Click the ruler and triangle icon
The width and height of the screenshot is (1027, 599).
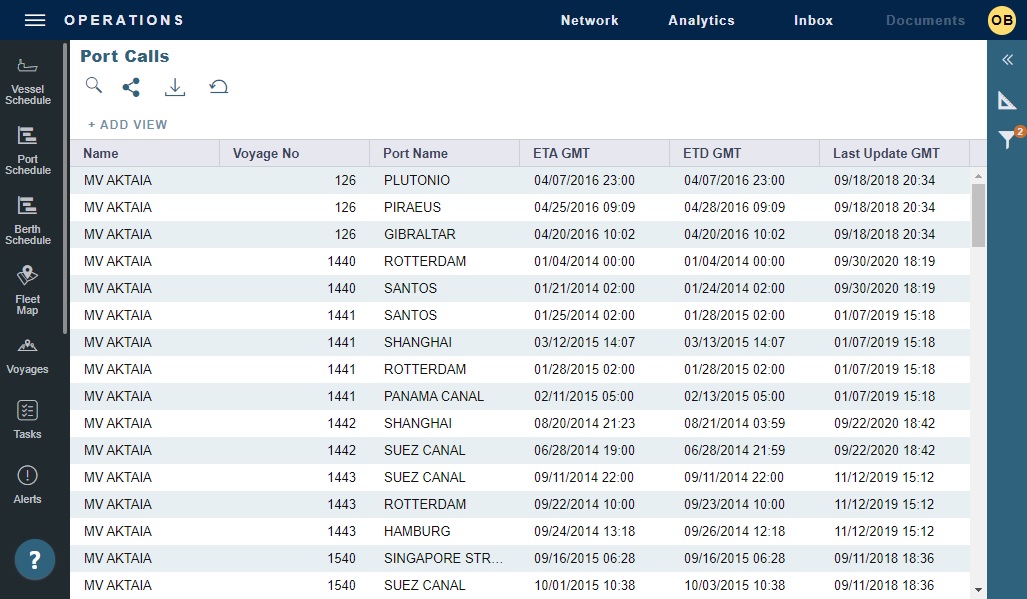coord(1007,100)
